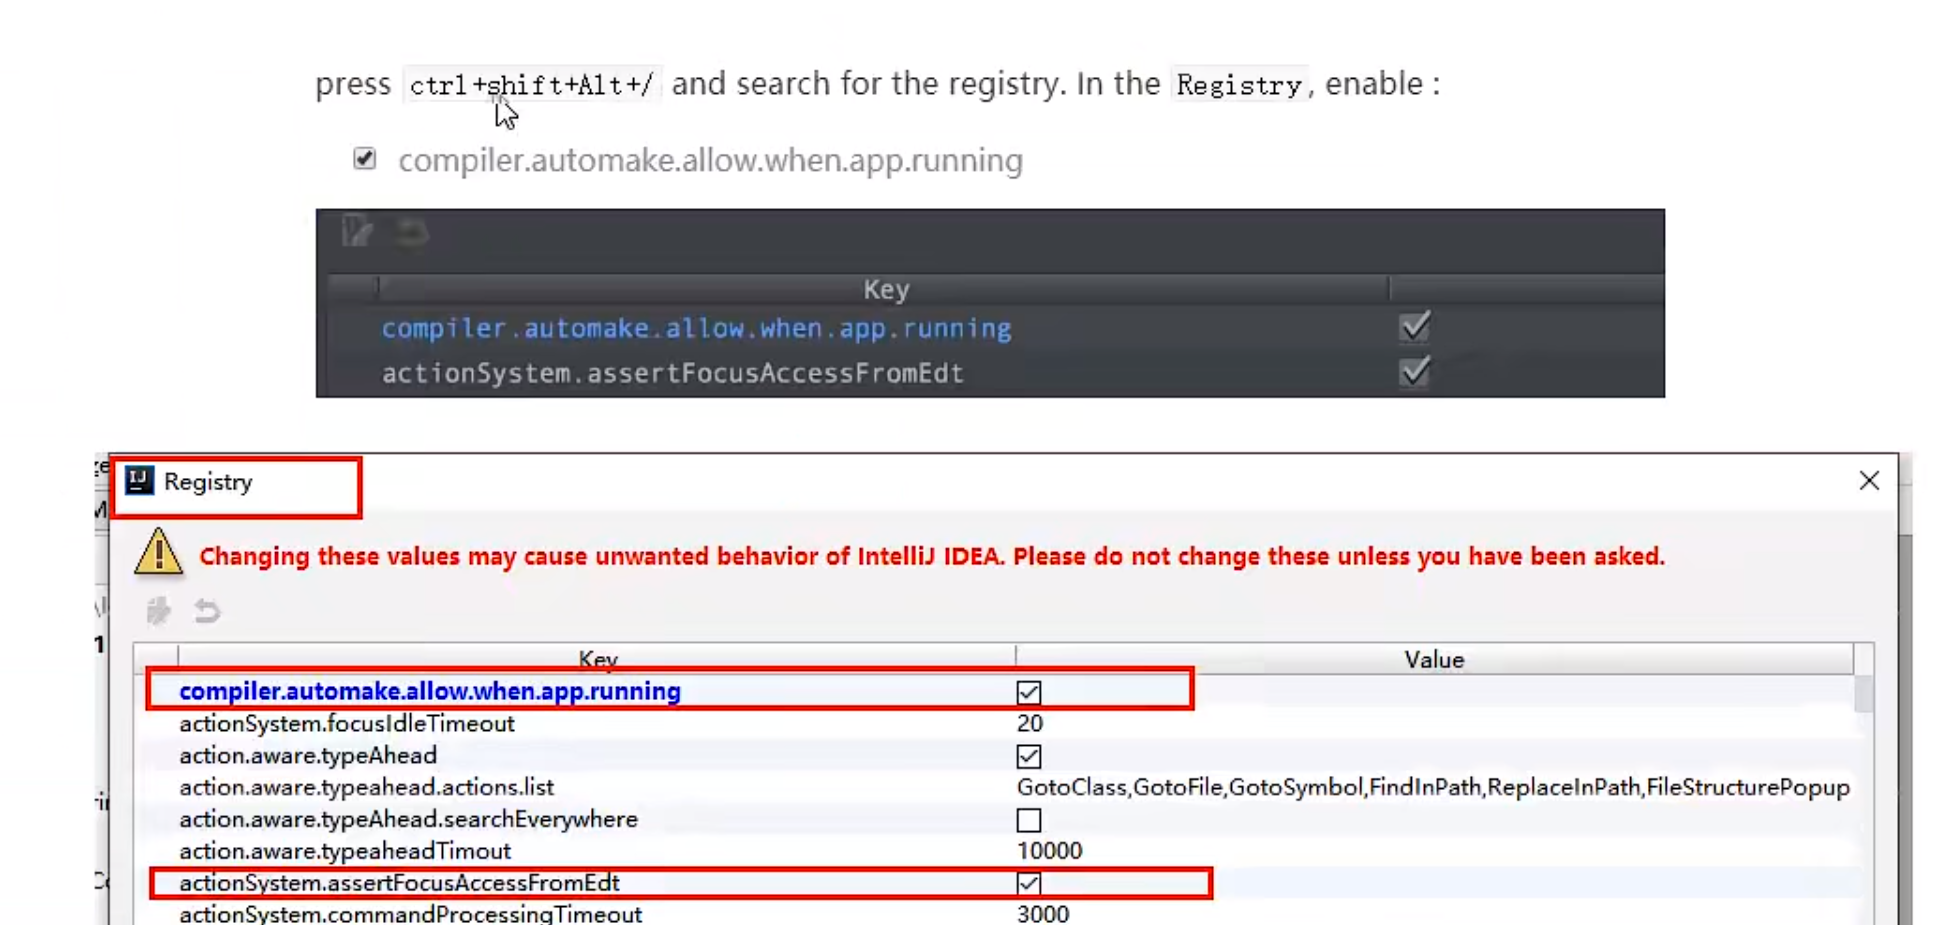
Task: Click undo icon in dark registry image
Action: click(411, 232)
